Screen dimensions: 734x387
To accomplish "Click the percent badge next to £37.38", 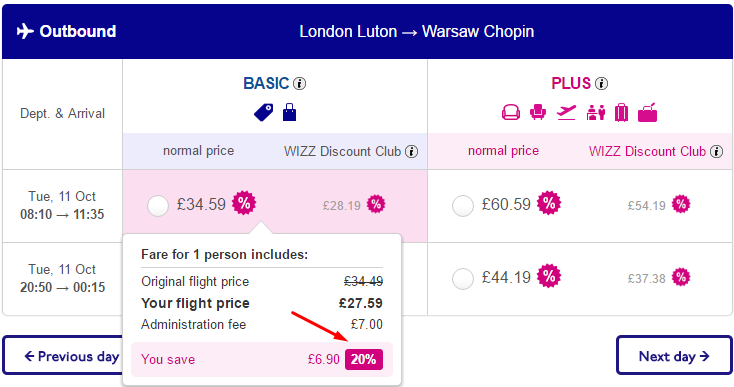I will (681, 277).
